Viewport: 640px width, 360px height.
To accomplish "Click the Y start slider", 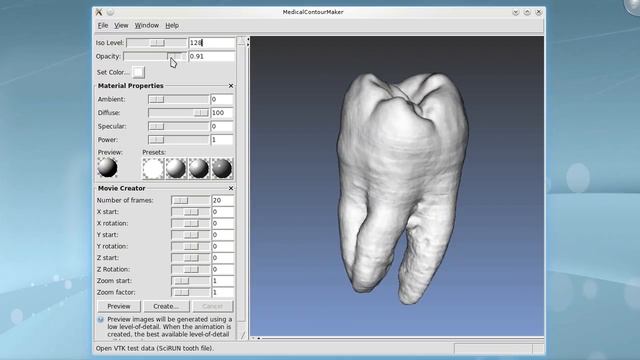I will click(190, 235).
